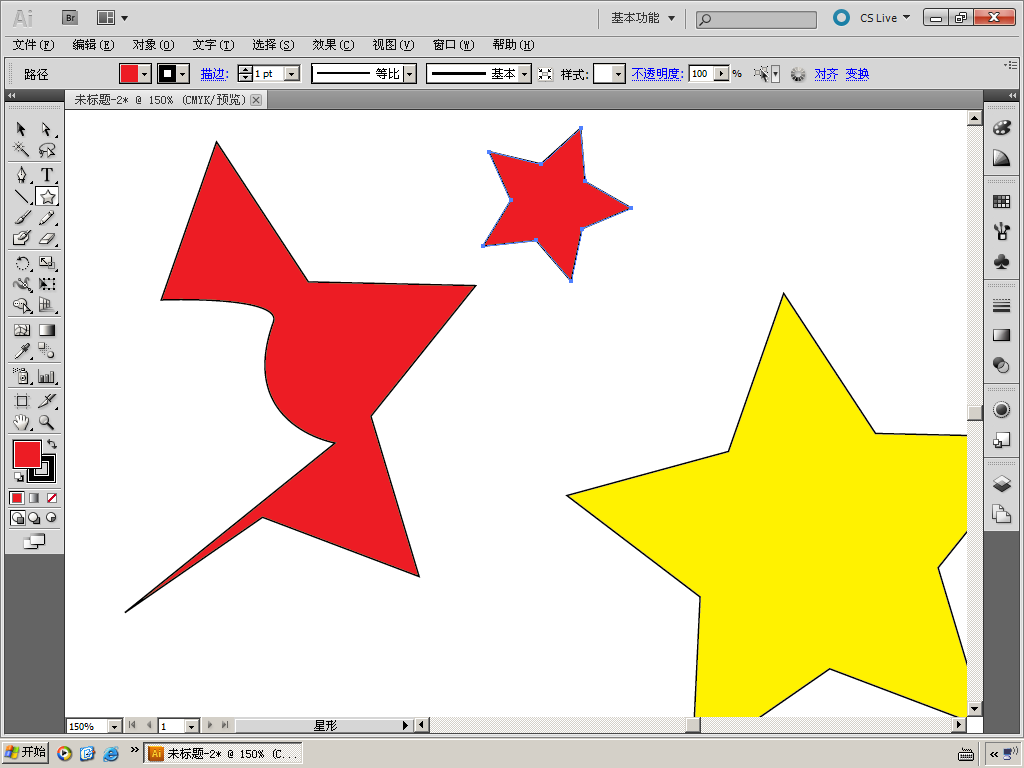The width and height of the screenshot is (1024, 768).
Task: Select the Rotate tool
Action: pos(22,263)
